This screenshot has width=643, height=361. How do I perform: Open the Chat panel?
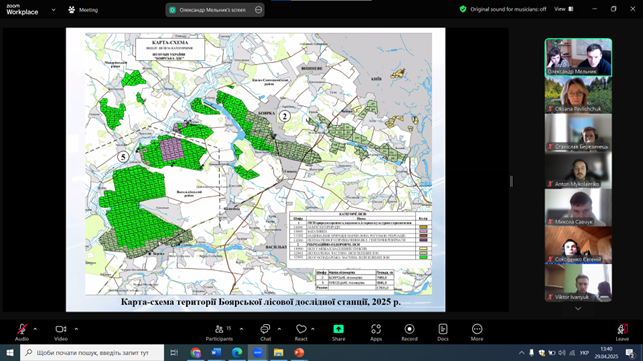(x=265, y=332)
